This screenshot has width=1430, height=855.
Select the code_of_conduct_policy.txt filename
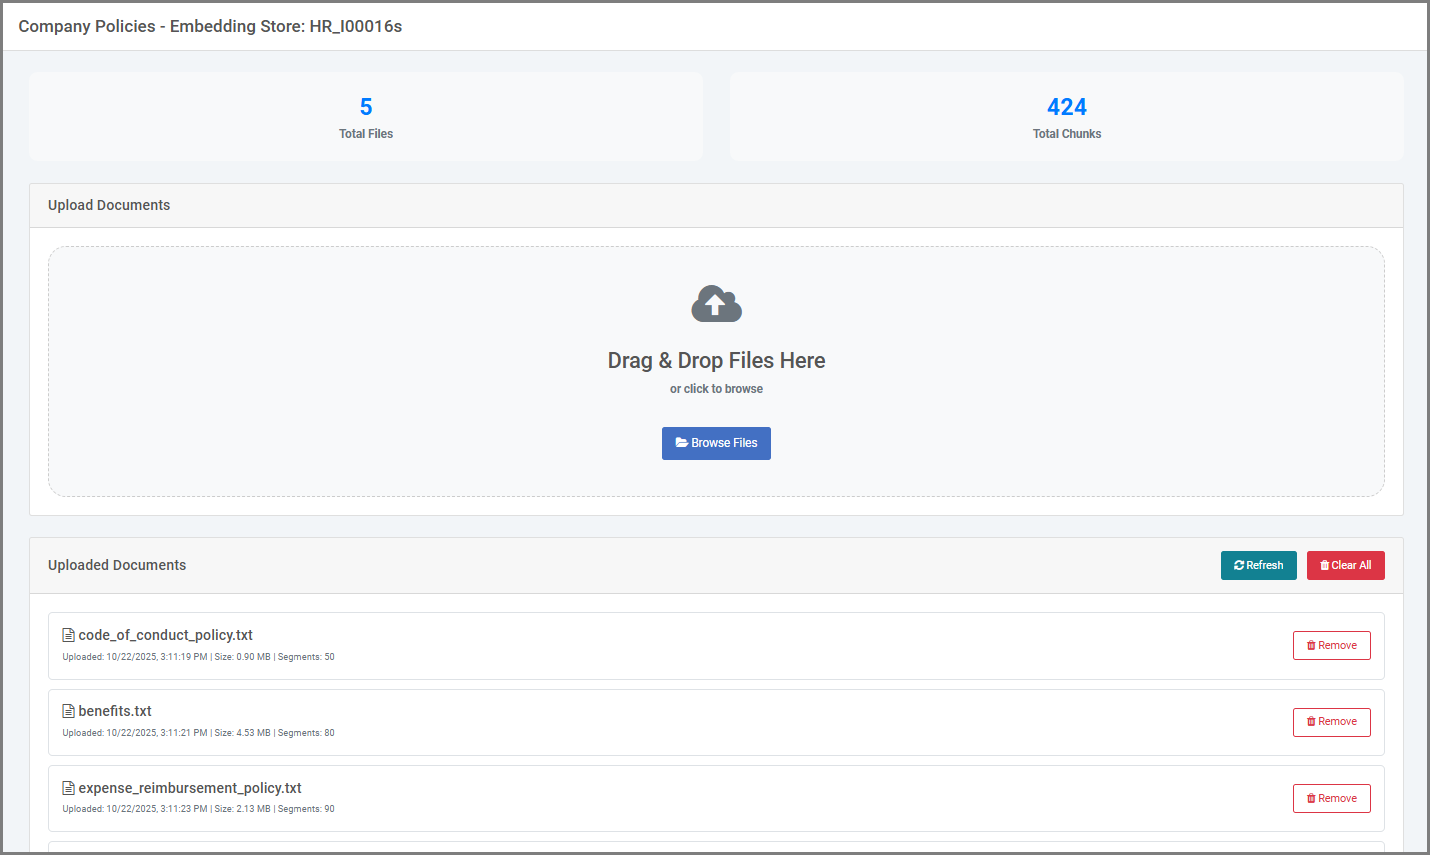click(x=165, y=635)
